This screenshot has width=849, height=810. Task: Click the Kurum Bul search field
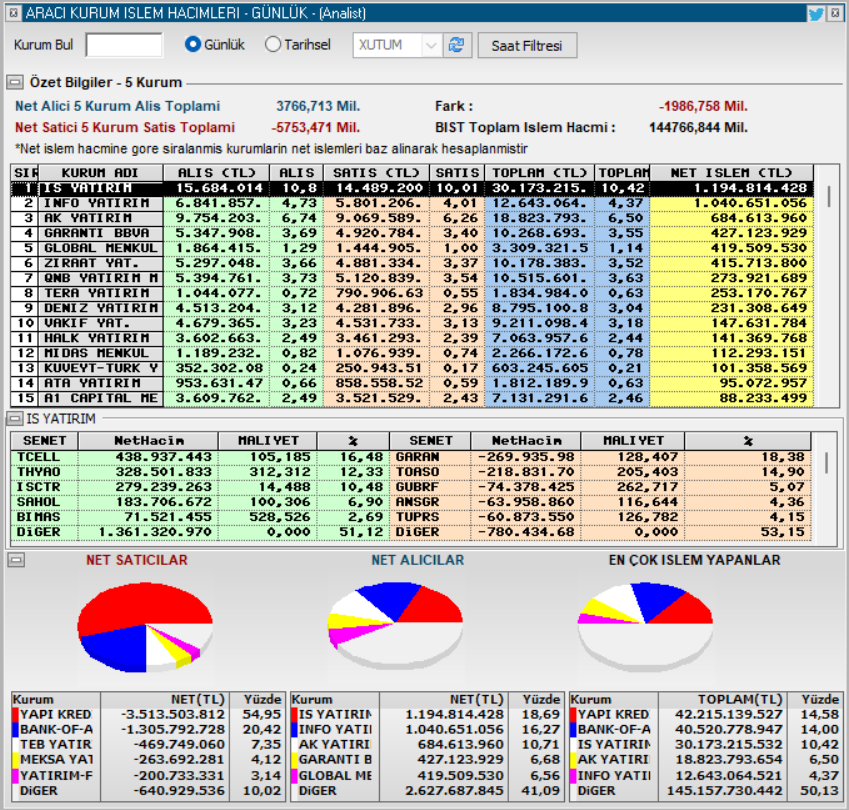(124, 45)
